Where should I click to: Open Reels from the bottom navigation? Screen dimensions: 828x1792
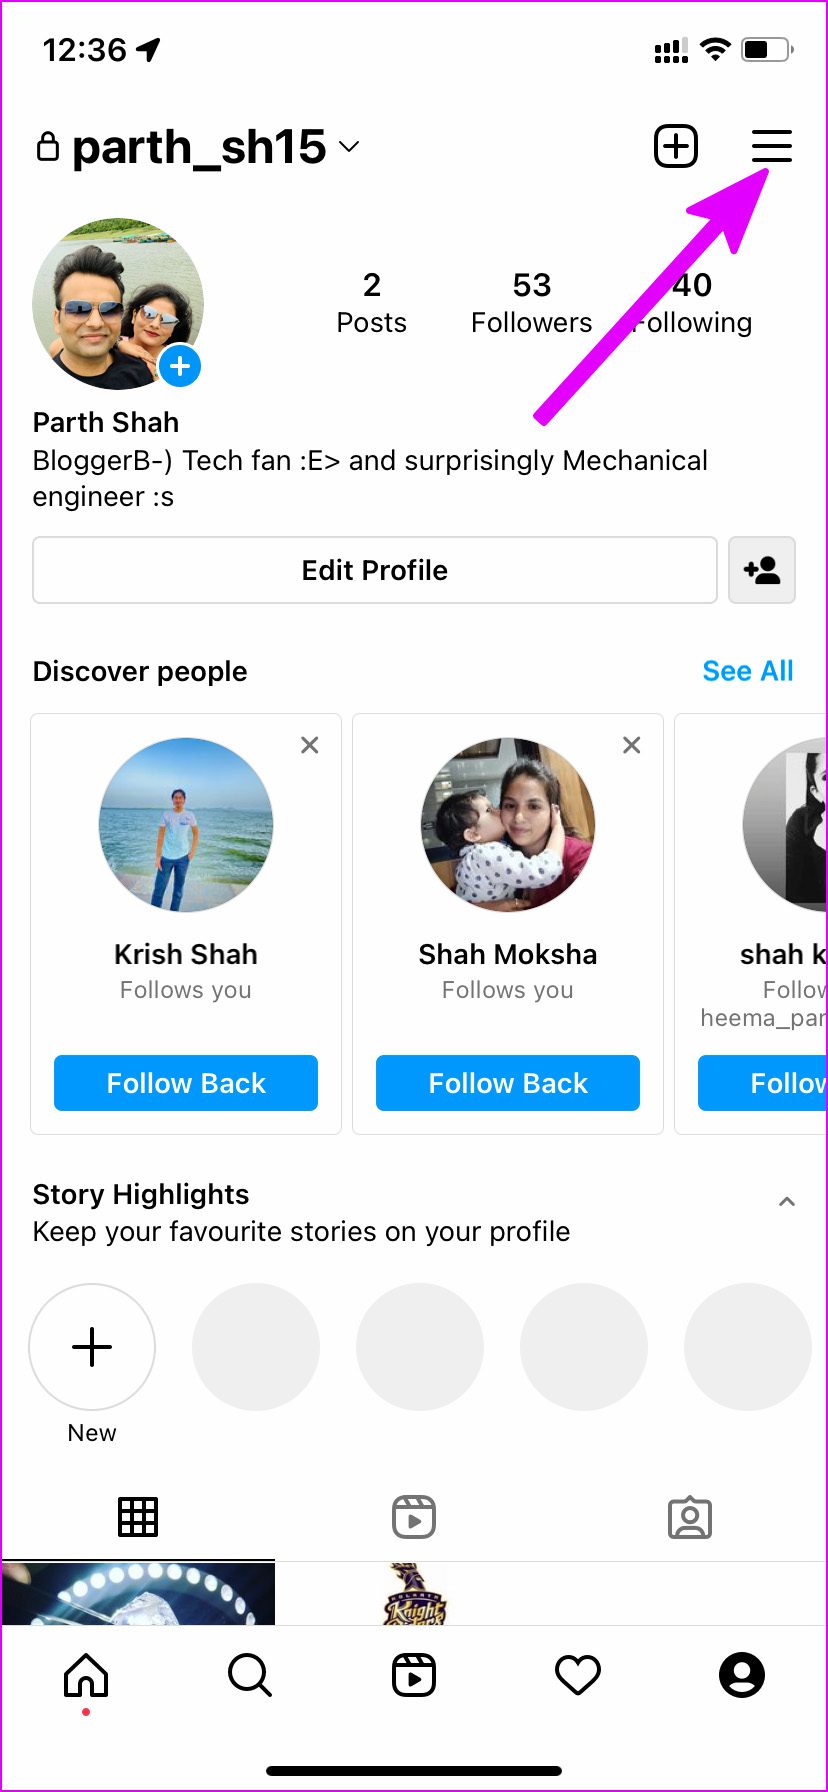coord(414,1675)
